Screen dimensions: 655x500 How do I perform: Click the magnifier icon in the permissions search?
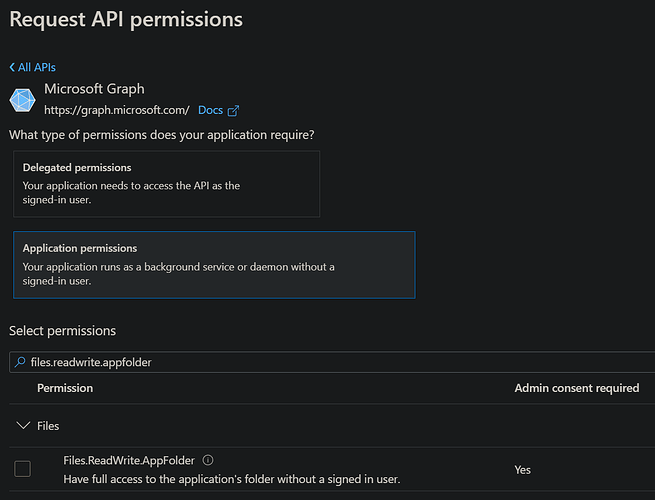(x=20, y=362)
